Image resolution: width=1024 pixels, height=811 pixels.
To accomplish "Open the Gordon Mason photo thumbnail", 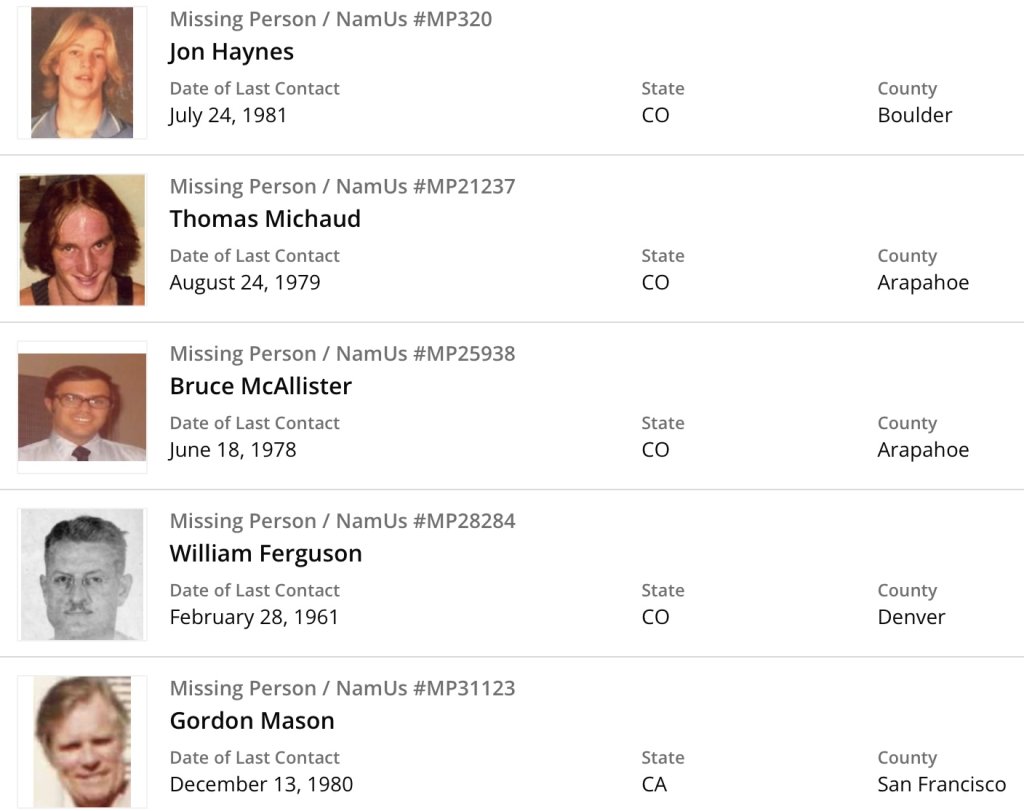I will coord(82,741).
